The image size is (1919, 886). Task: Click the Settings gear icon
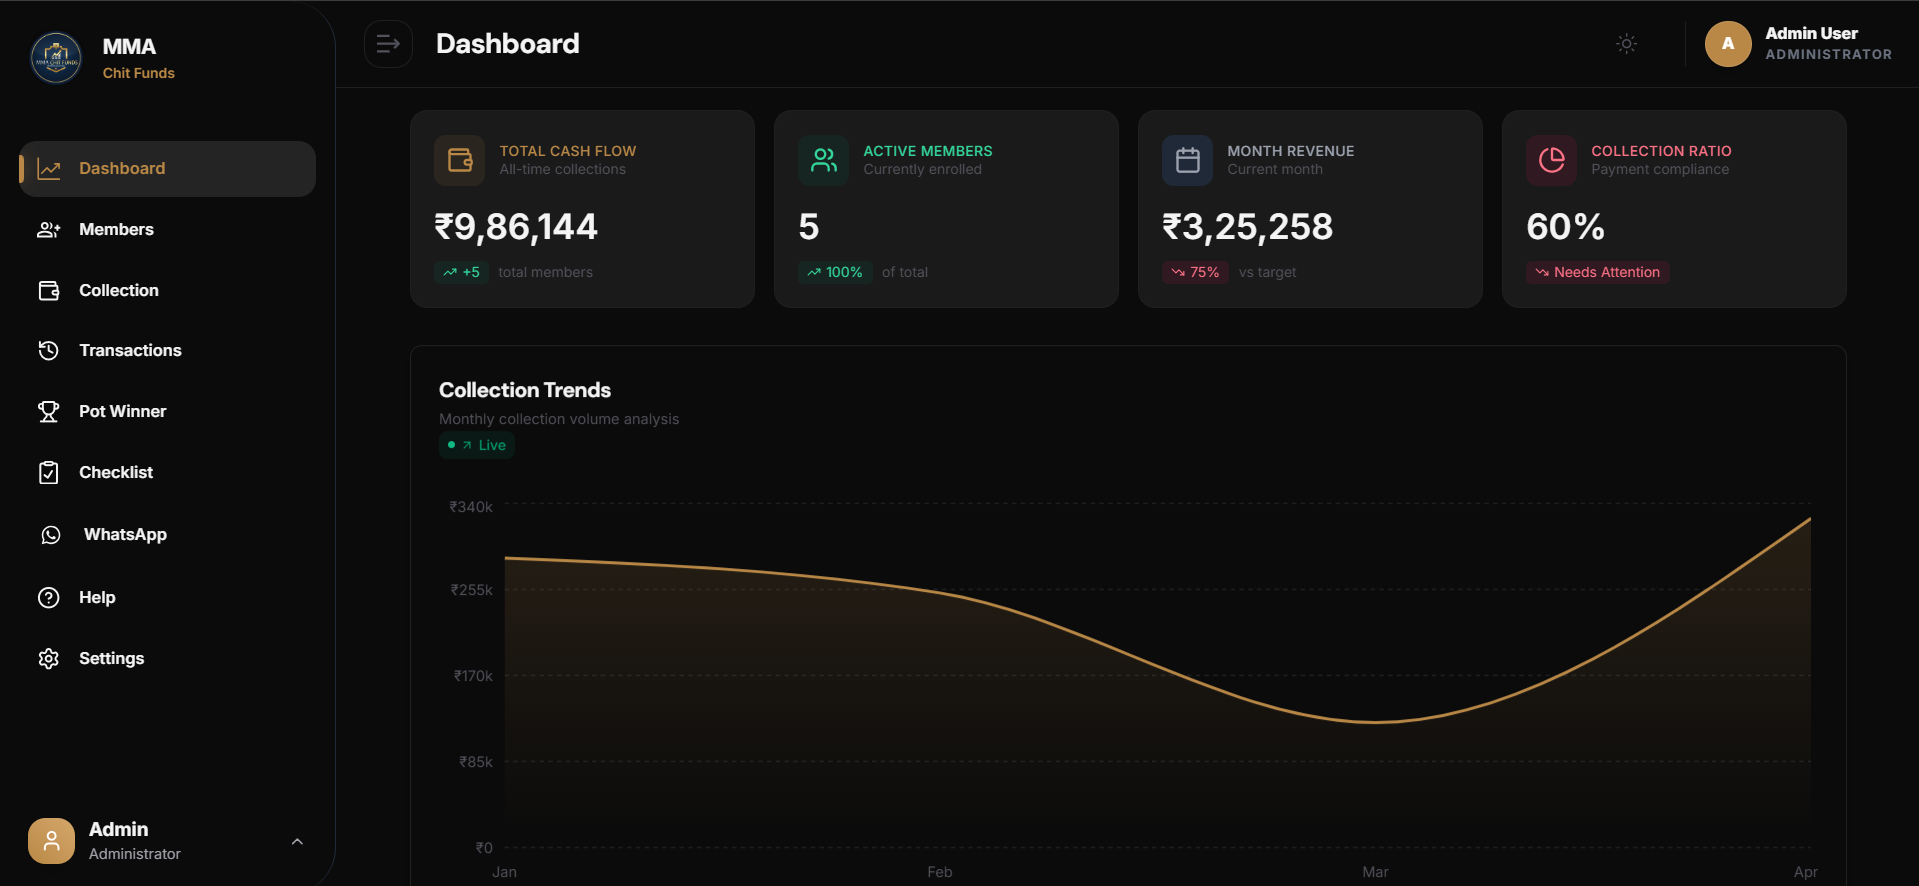[49, 659]
